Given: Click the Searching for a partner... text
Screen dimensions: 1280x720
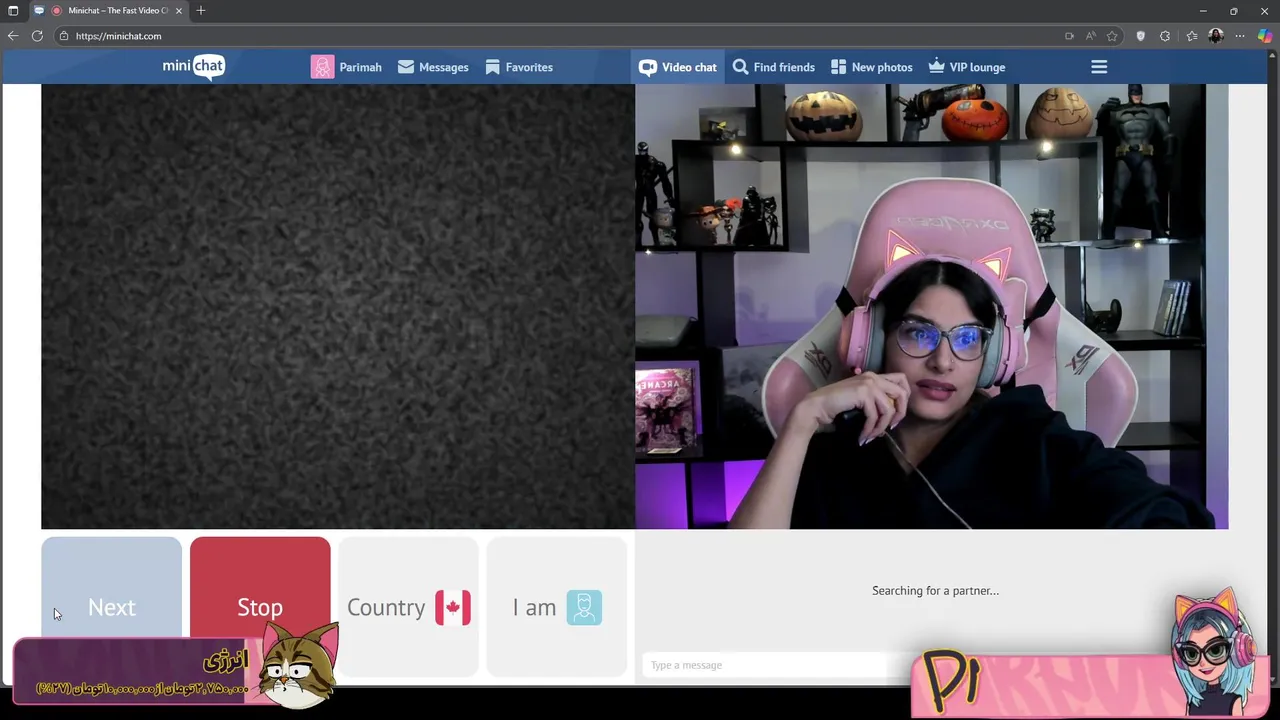Looking at the screenshot, I should (935, 591).
